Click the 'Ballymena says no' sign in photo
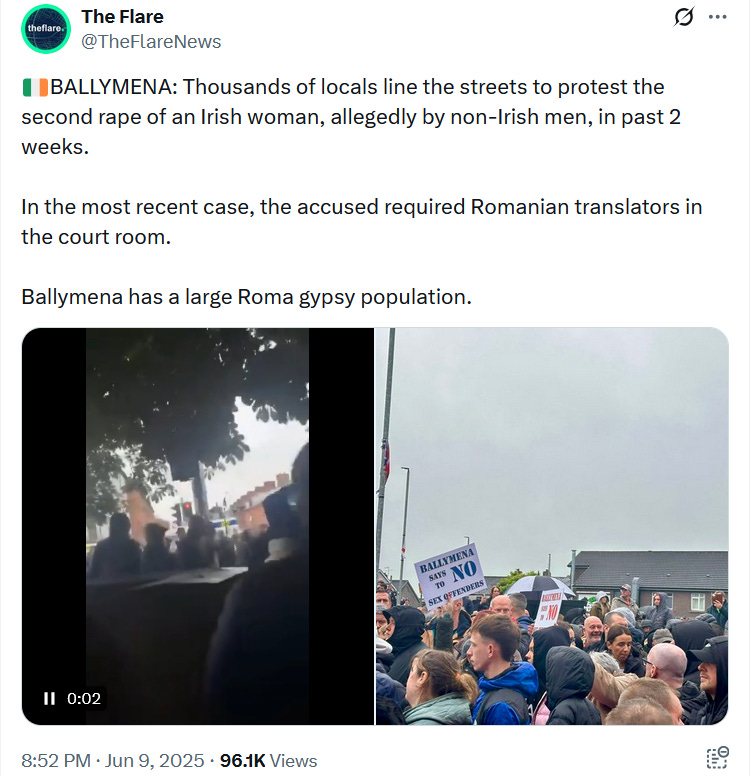The width and height of the screenshot is (750, 776). [450, 576]
